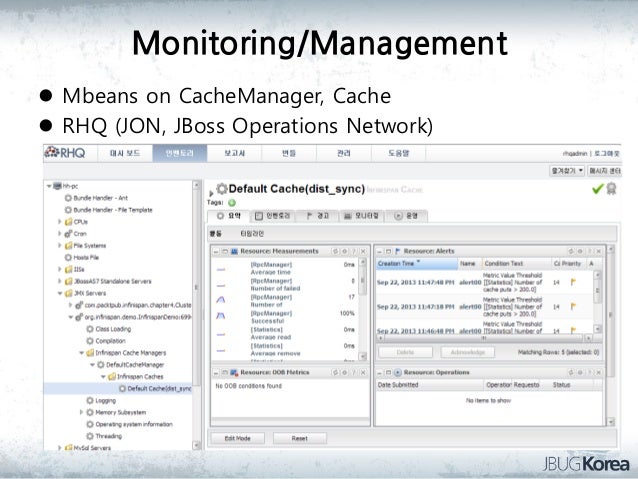Image resolution: width=638 pixels, height=479 pixels.
Task: Select Default Cache(dist_sync) in the tree
Action: (159, 389)
